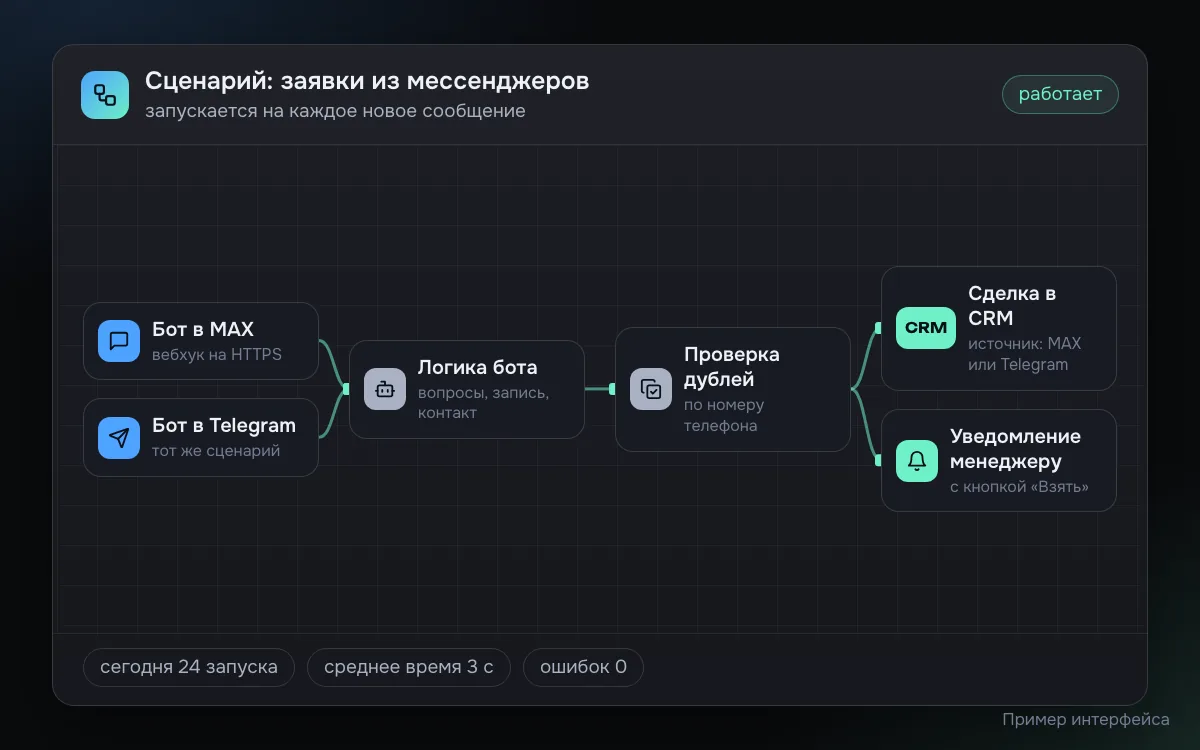Click the robot icon in Логика бота
1200x750 pixels.
click(385, 389)
